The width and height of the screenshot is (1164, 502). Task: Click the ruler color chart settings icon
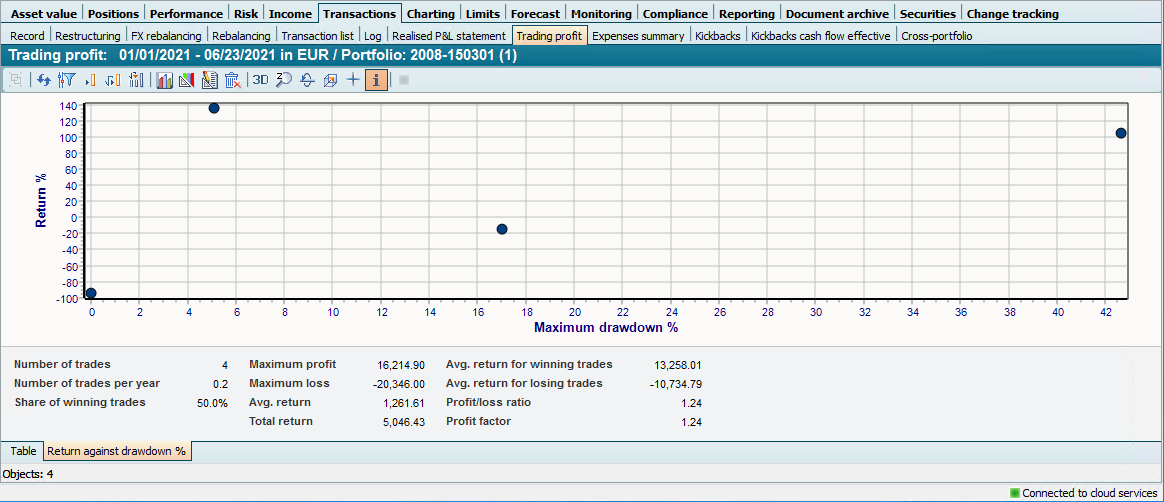click(x=186, y=80)
